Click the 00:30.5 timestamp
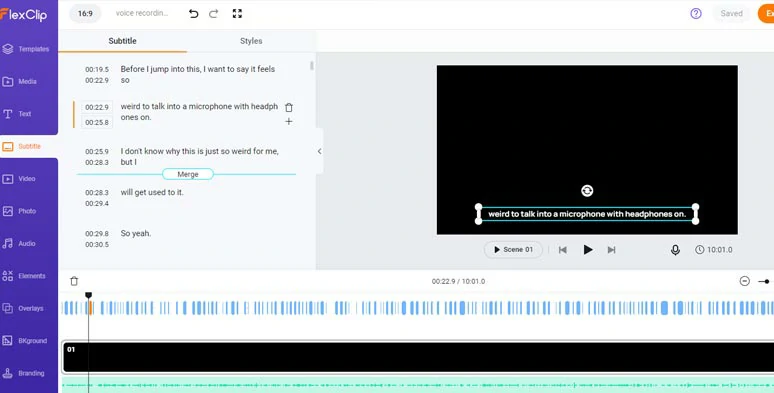The width and height of the screenshot is (774, 393). coord(97,245)
